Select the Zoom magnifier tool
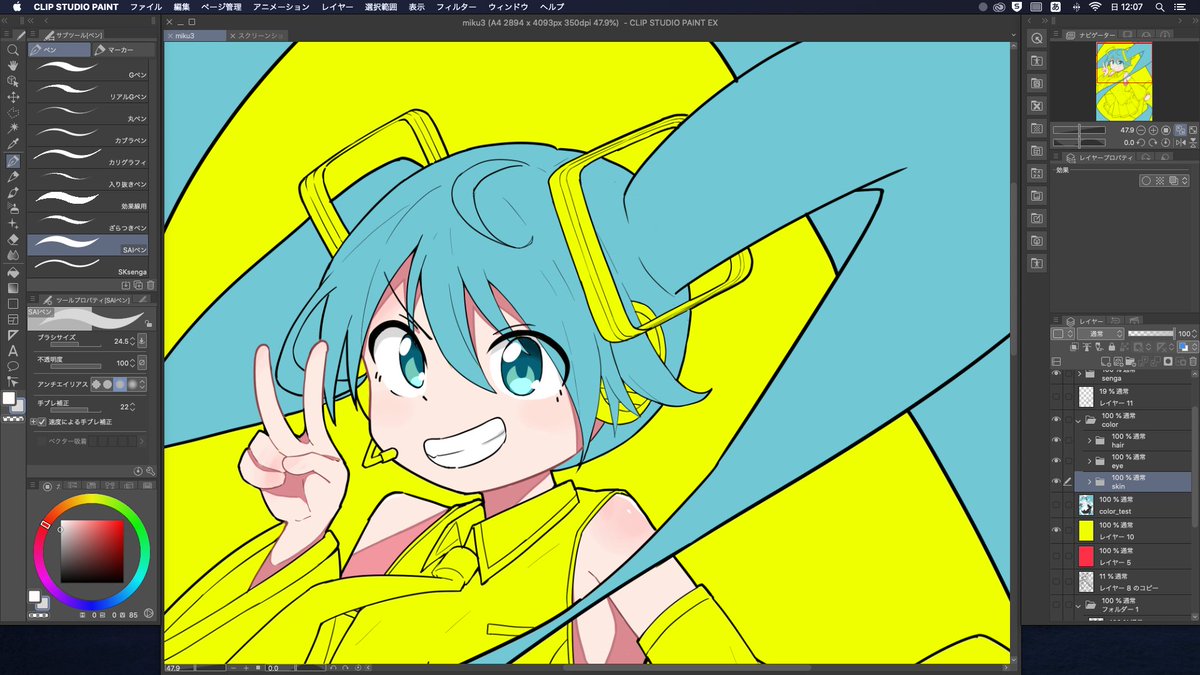Viewport: 1200px width, 675px height. 13,49
